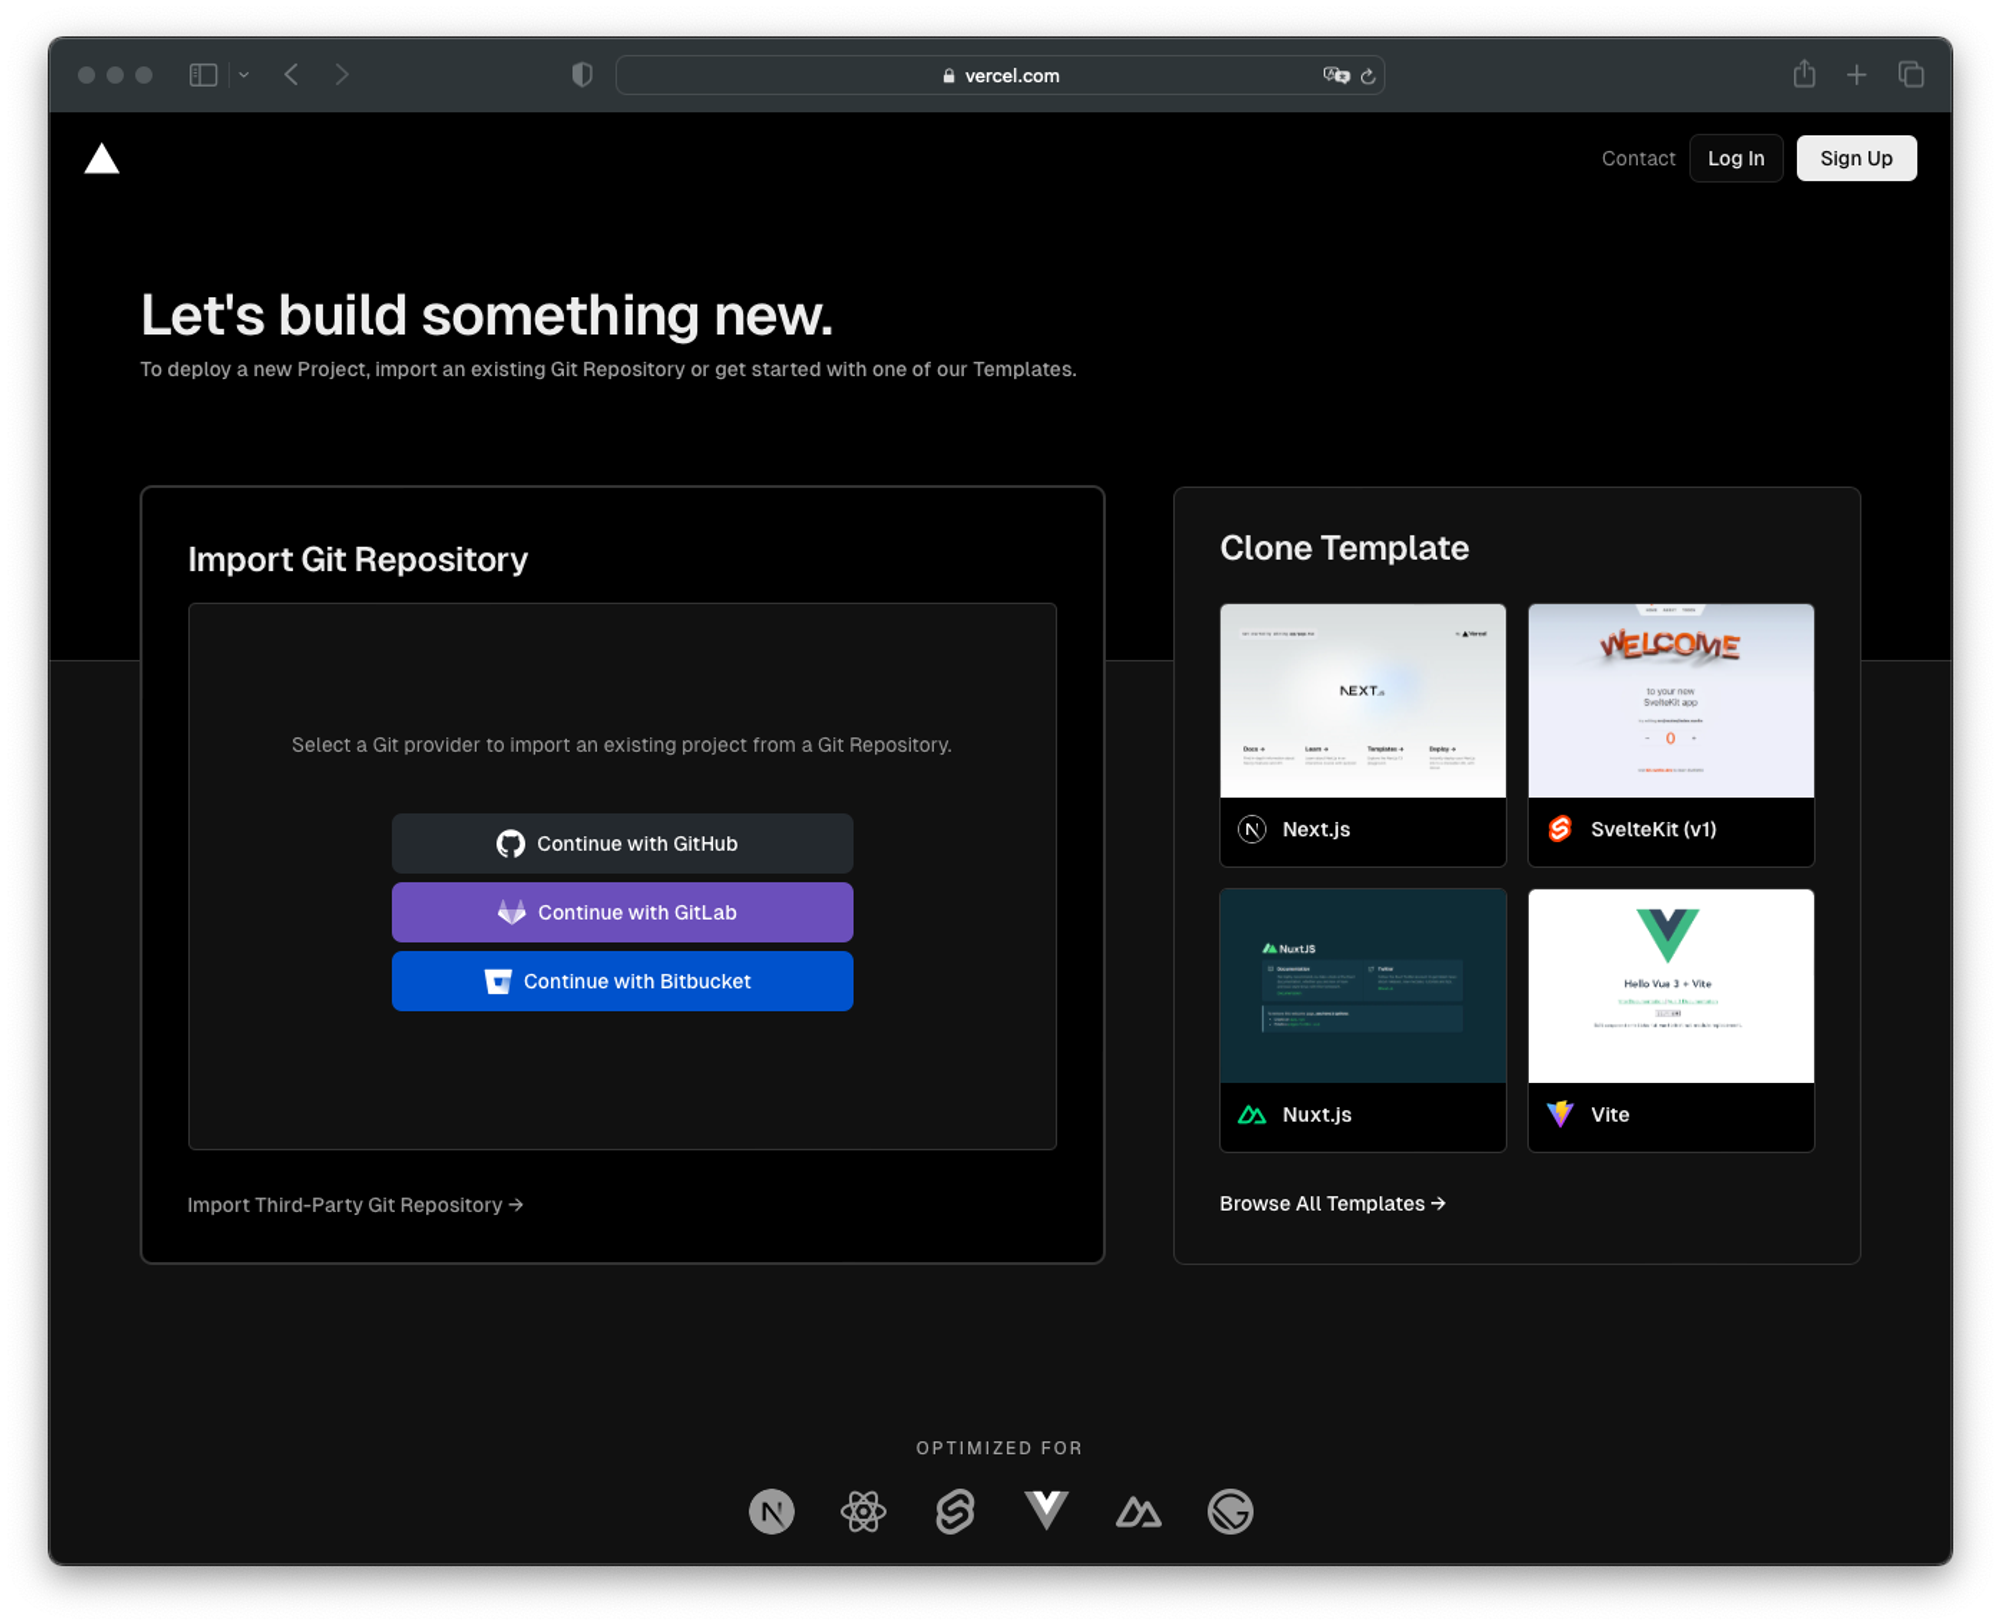Go forward with the browser forward arrow
The height and width of the screenshot is (1624, 2000).
(342, 75)
